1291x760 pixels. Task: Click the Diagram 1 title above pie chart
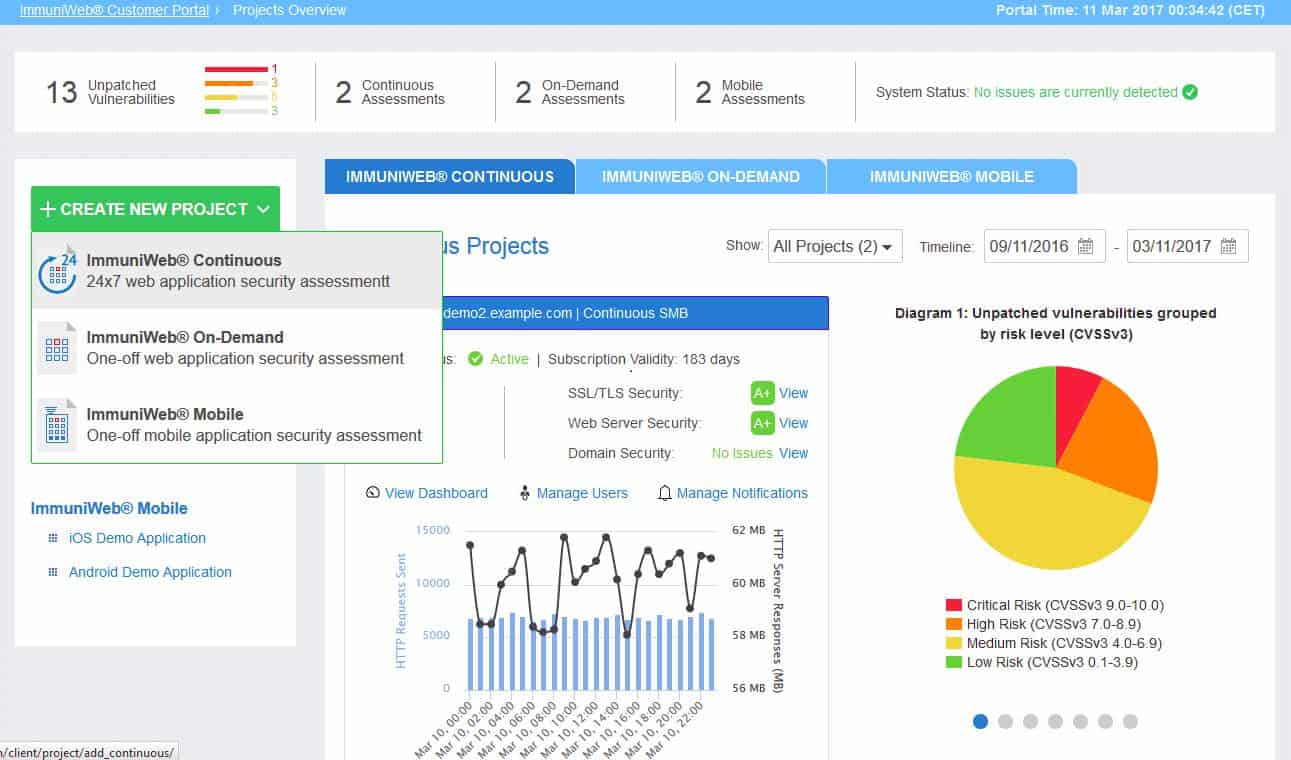pyautogui.click(x=1056, y=323)
